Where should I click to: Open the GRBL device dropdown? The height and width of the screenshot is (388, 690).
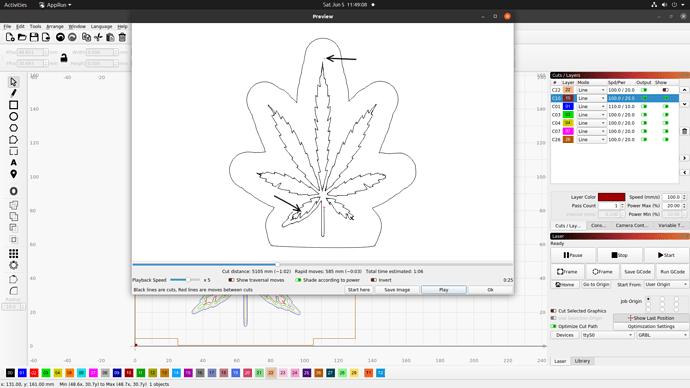click(662, 335)
